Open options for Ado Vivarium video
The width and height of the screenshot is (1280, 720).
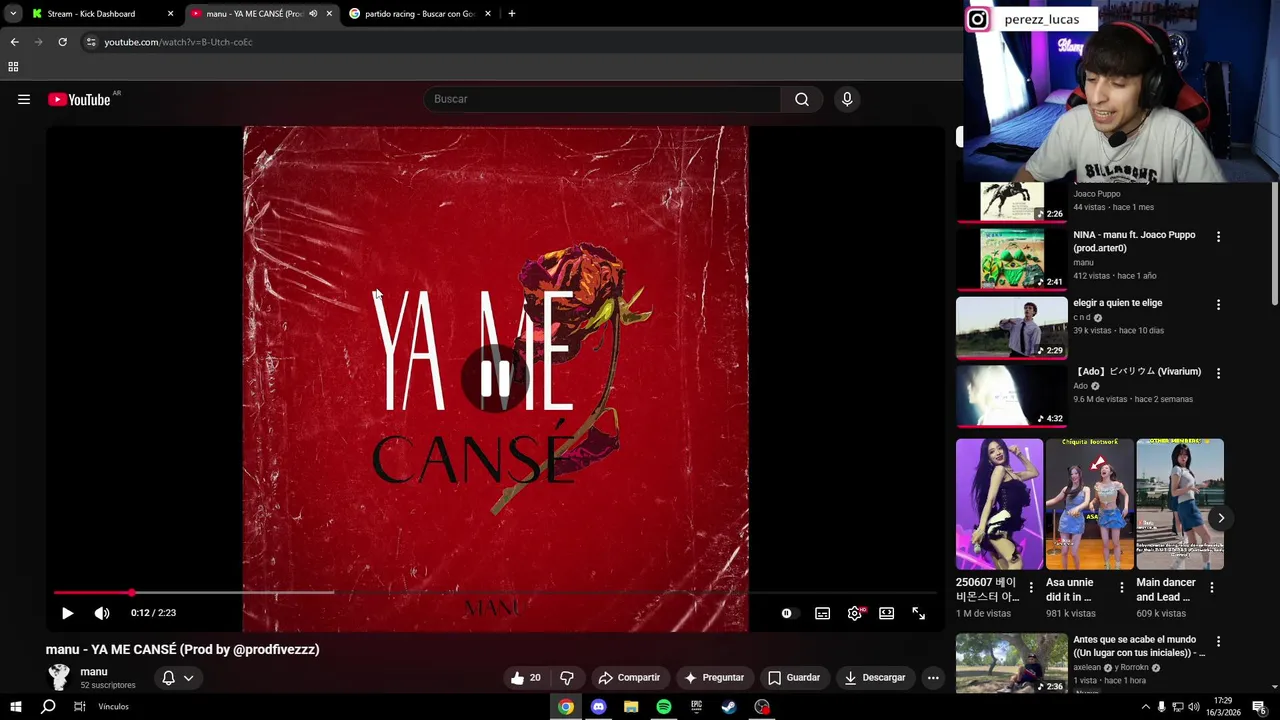point(1218,373)
